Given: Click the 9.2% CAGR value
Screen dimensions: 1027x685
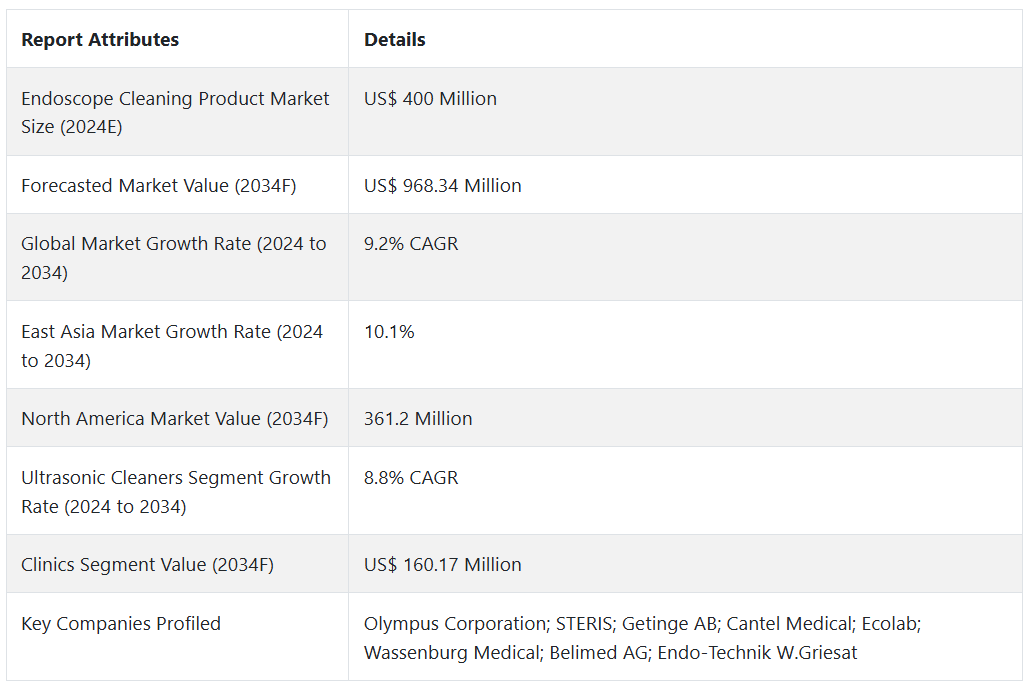Looking at the screenshot, I should click(x=411, y=243).
